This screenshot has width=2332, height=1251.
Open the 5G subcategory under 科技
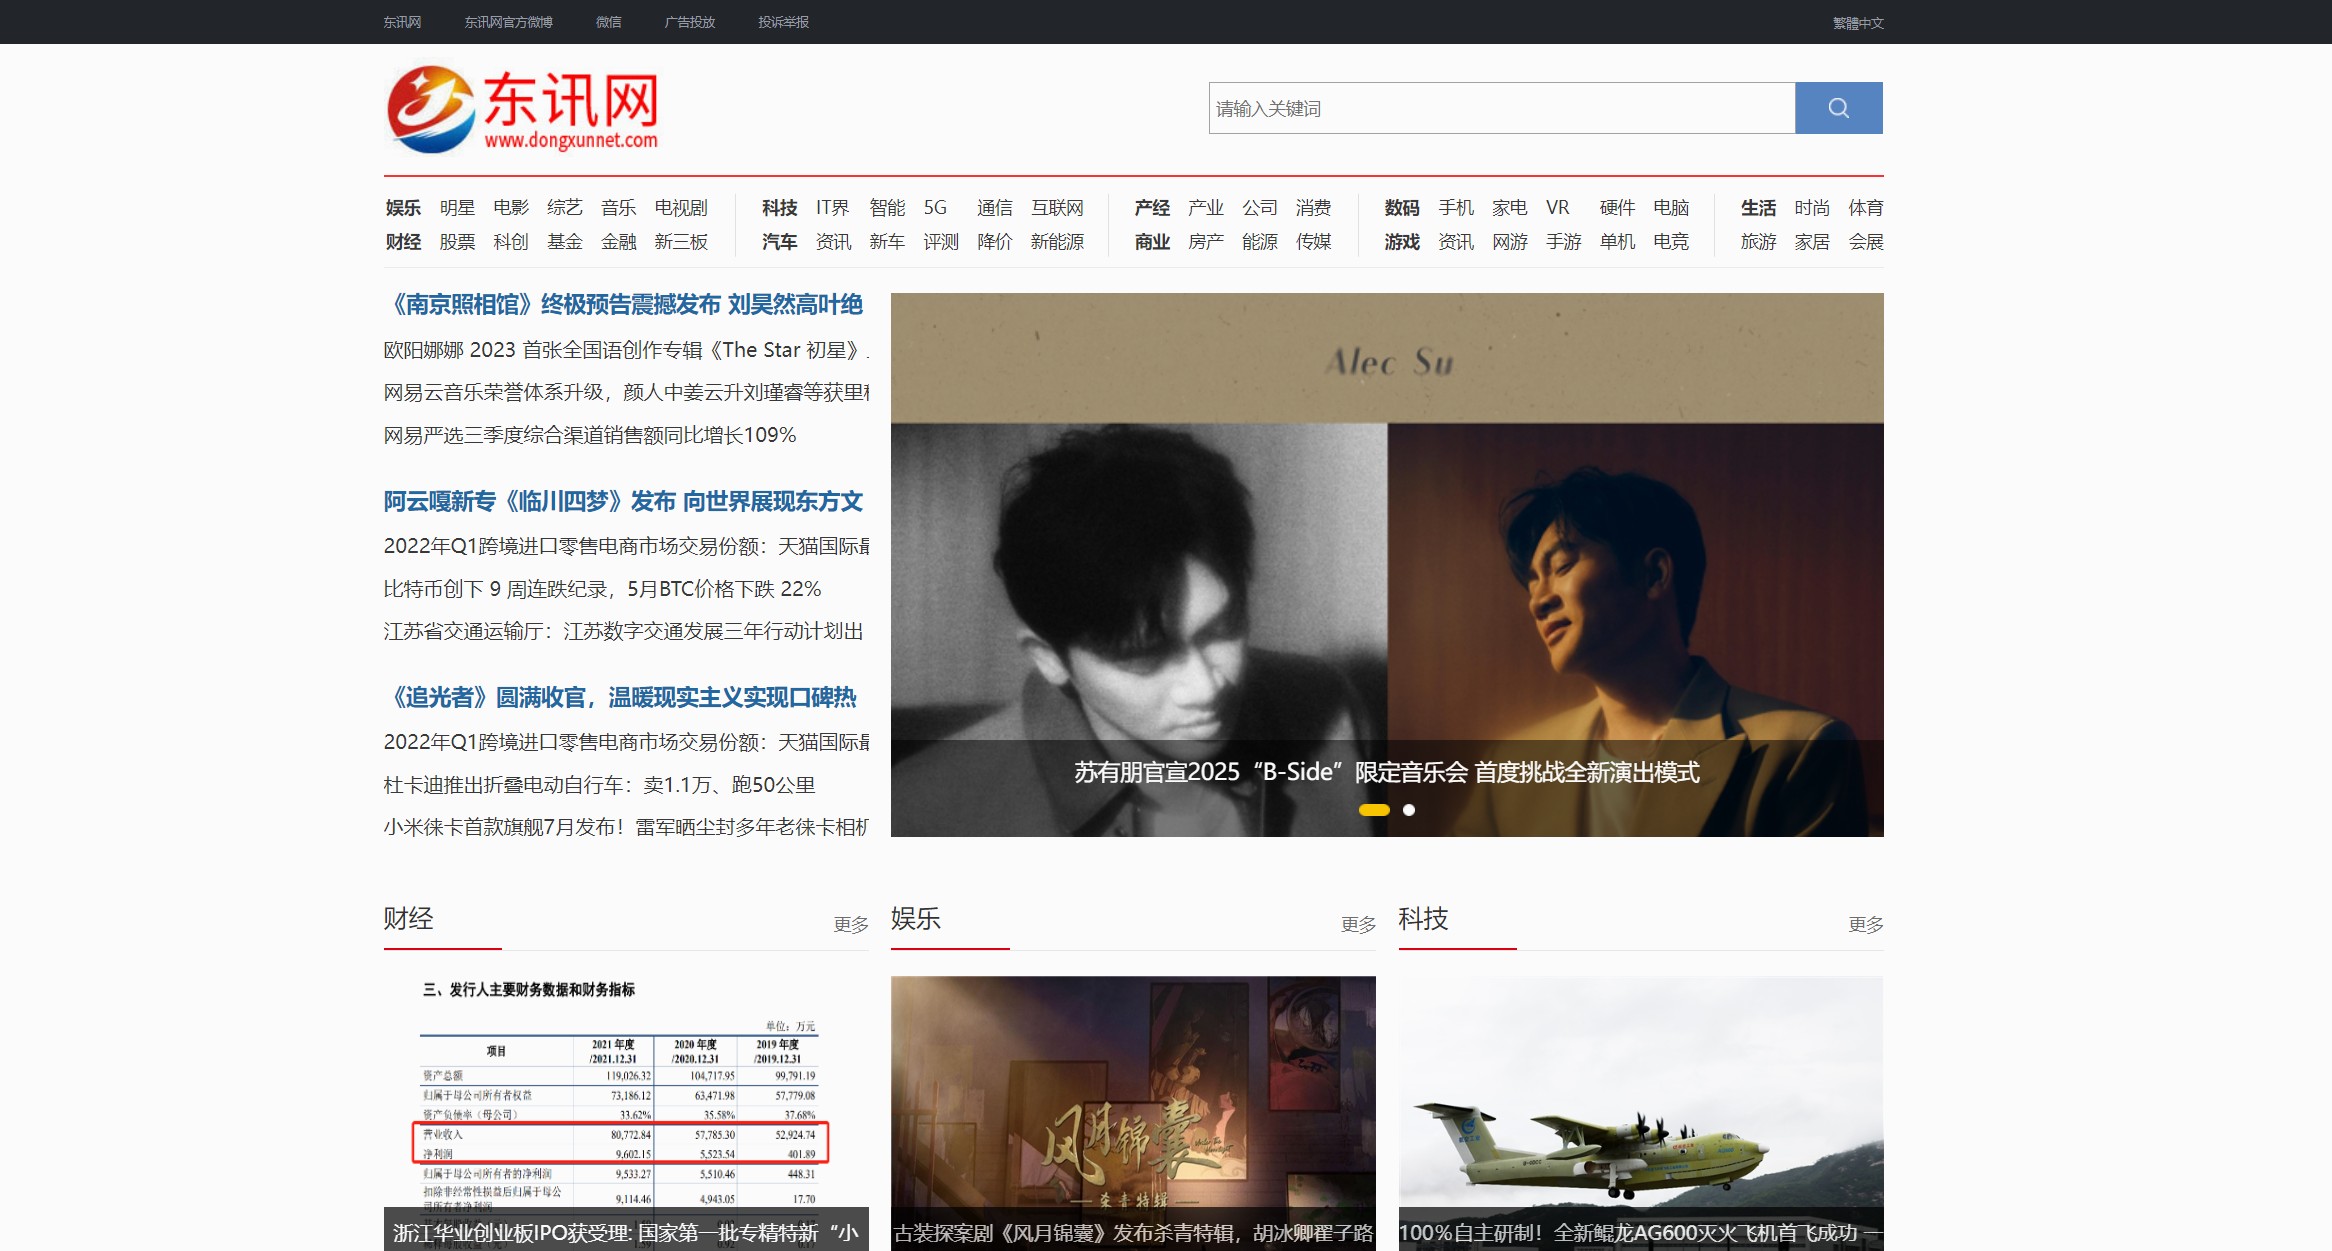click(x=937, y=207)
